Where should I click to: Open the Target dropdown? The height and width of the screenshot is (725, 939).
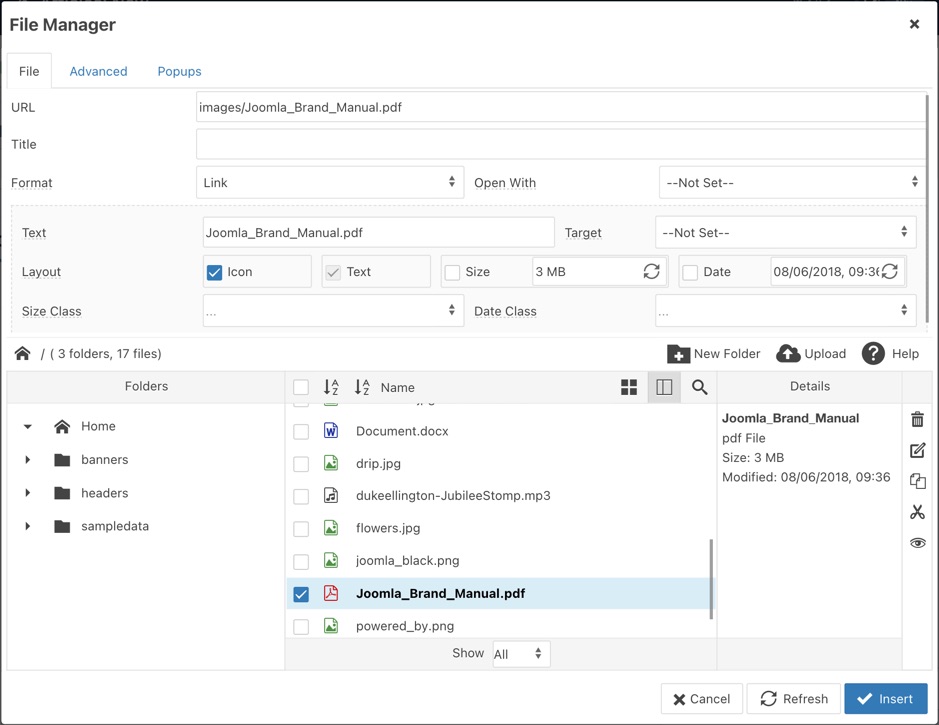tap(786, 232)
